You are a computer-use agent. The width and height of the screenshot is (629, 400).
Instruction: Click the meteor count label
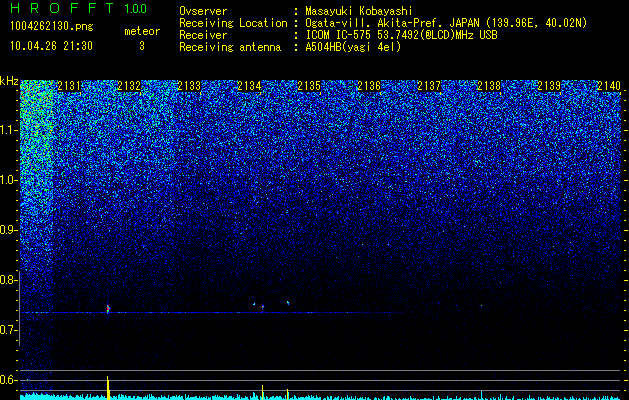tap(142, 31)
